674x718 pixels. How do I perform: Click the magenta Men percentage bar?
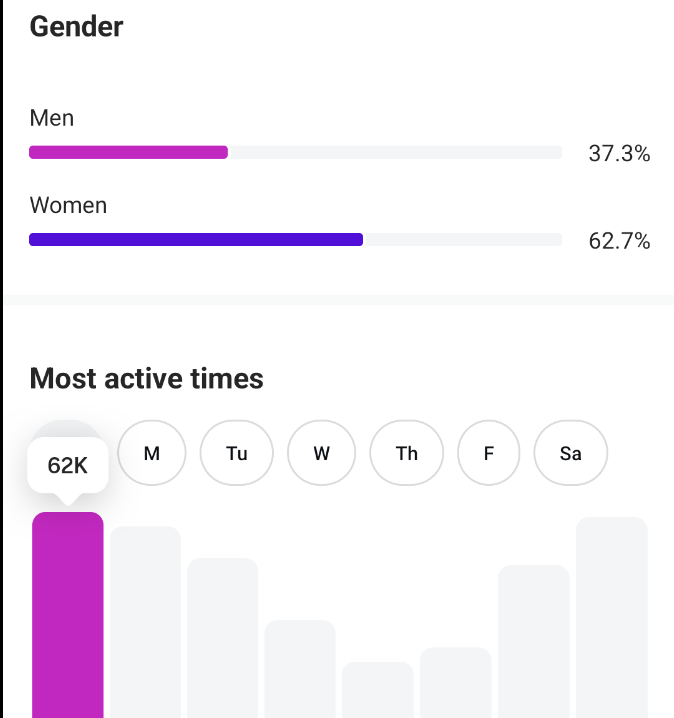(129, 153)
